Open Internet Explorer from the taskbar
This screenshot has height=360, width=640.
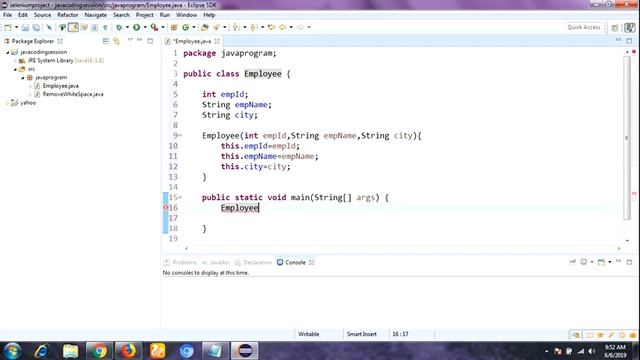click(x=41, y=351)
